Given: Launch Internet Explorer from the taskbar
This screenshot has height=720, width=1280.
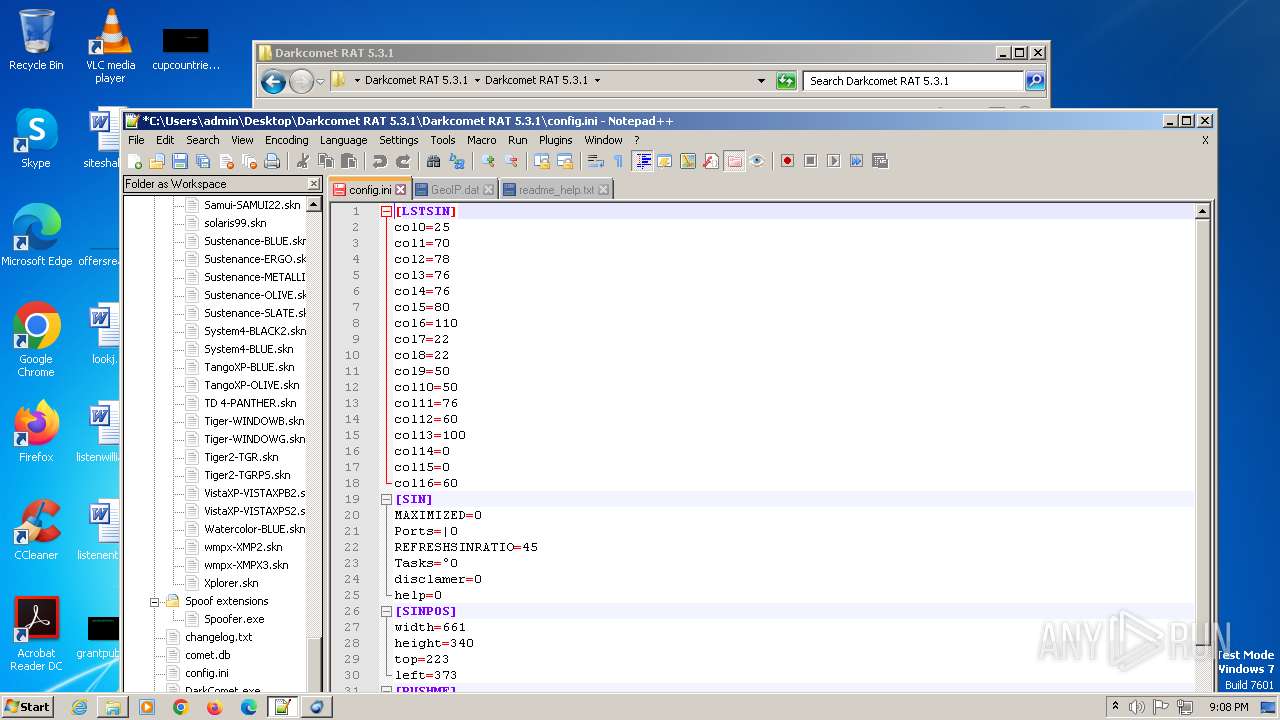Looking at the screenshot, I should click(79, 707).
